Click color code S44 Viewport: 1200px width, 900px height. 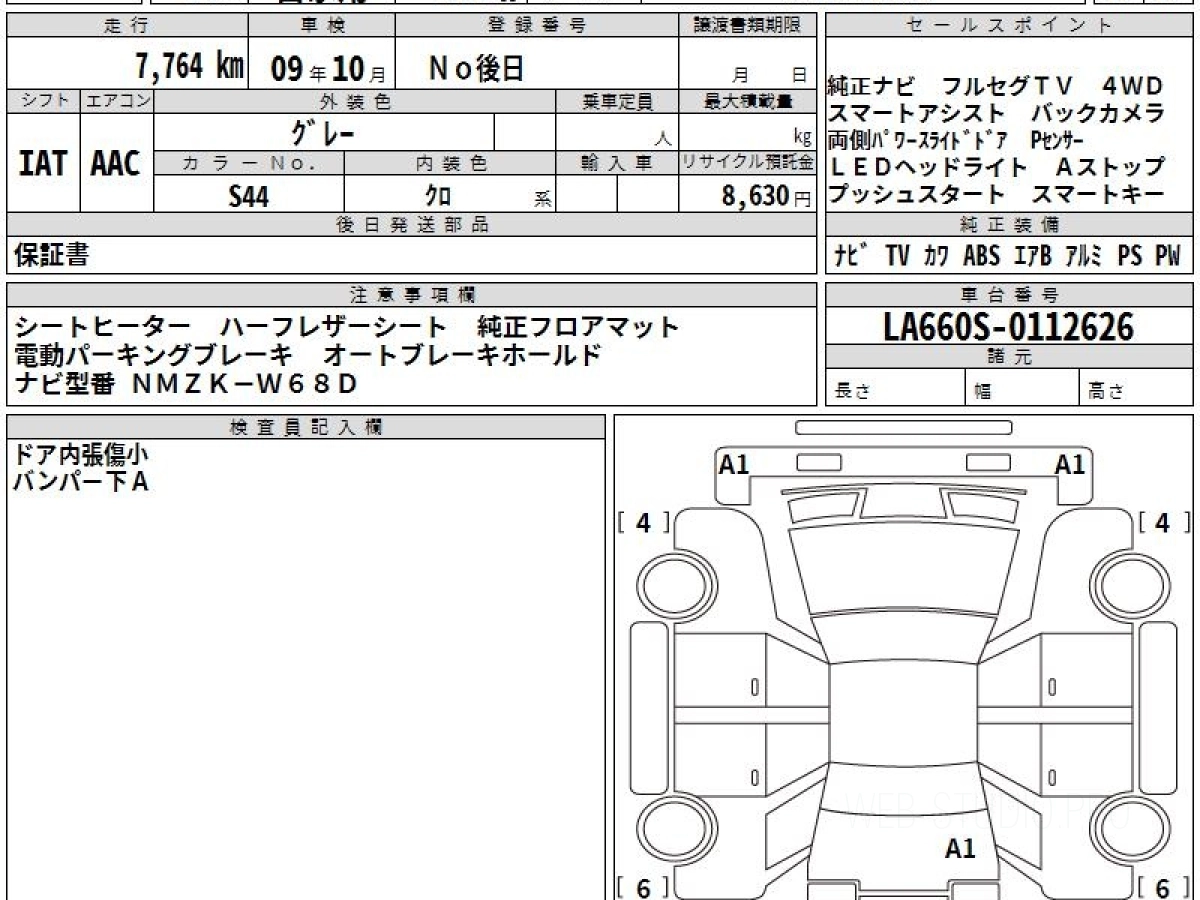click(x=249, y=196)
